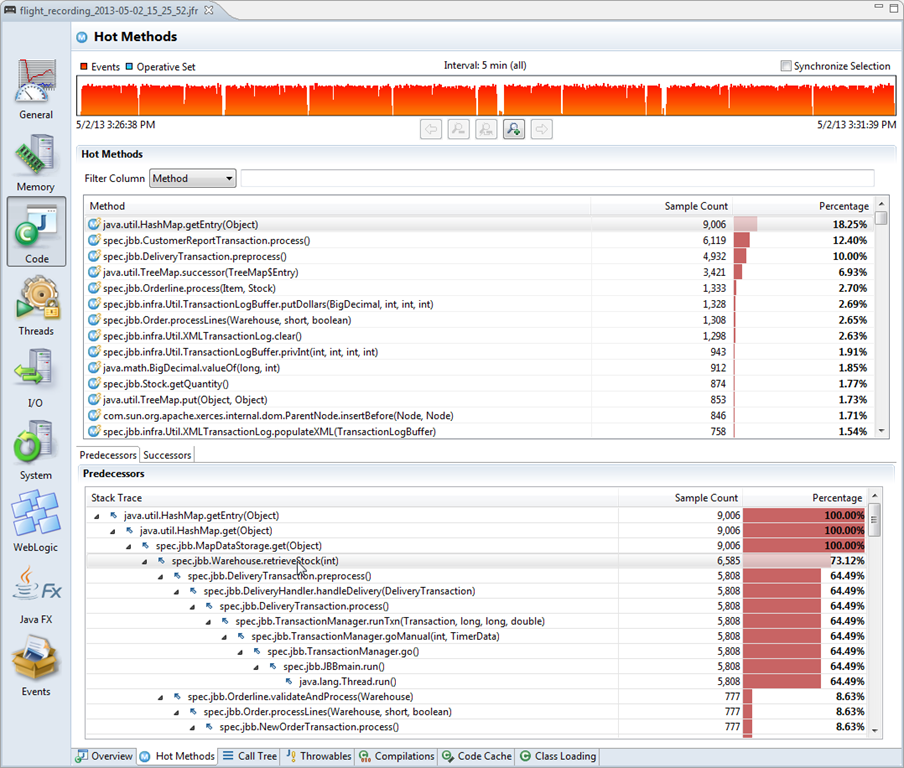
Task: Open the Events tab group
Action: click(36, 666)
